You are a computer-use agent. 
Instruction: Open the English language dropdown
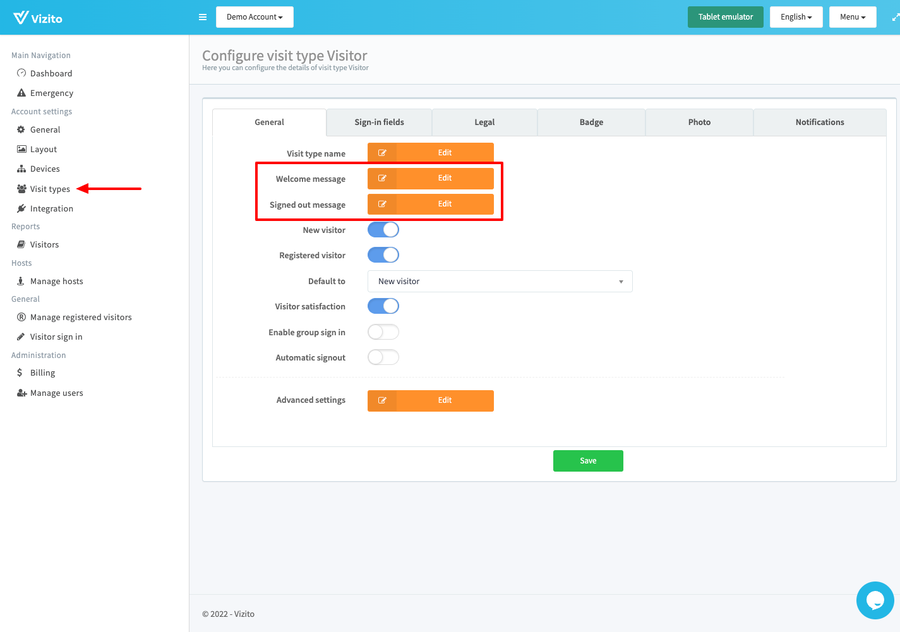click(796, 17)
